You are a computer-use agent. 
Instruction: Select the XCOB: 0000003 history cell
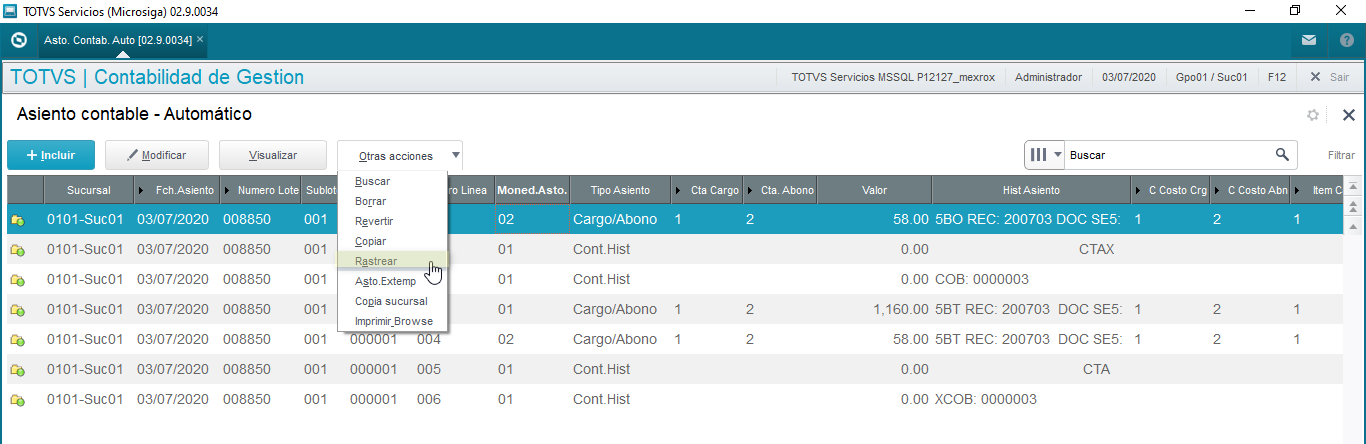[1031, 400]
